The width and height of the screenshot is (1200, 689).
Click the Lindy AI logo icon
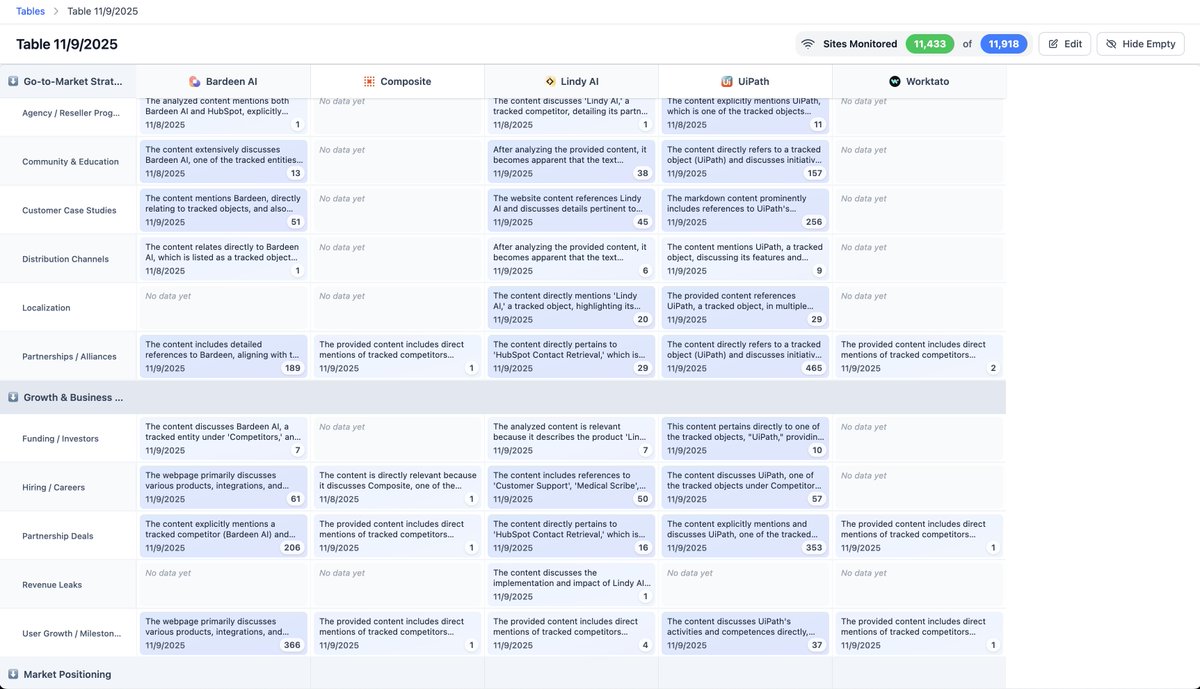550,81
